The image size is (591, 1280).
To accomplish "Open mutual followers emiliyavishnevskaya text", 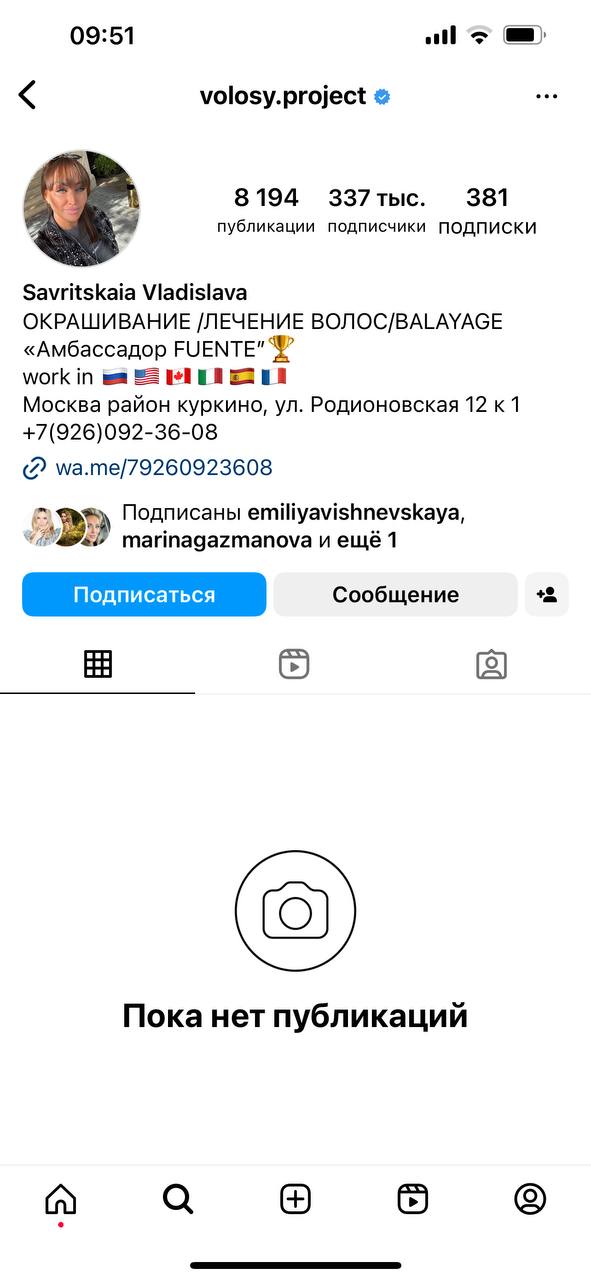I will tap(353, 513).
